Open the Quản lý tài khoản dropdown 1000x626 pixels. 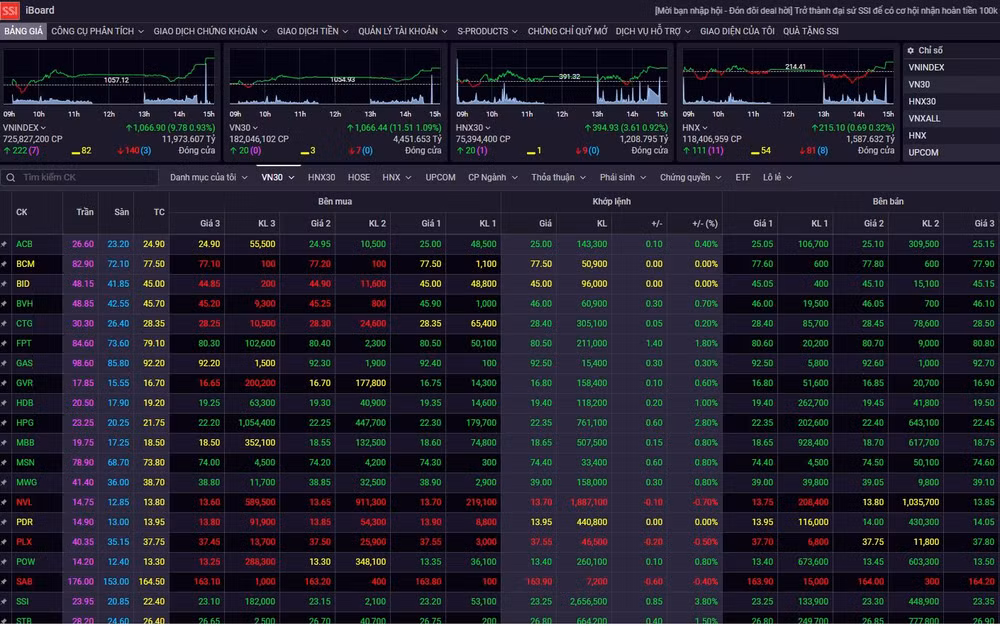click(402, 31)
